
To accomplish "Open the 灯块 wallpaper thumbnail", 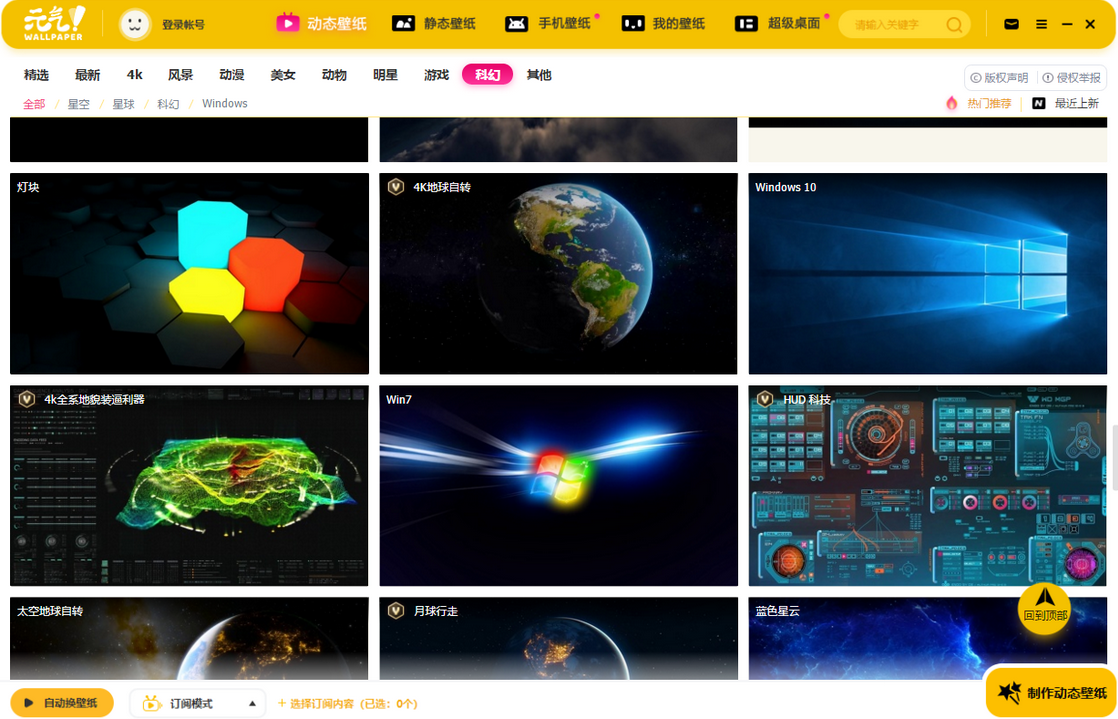I will click(189, 273).
